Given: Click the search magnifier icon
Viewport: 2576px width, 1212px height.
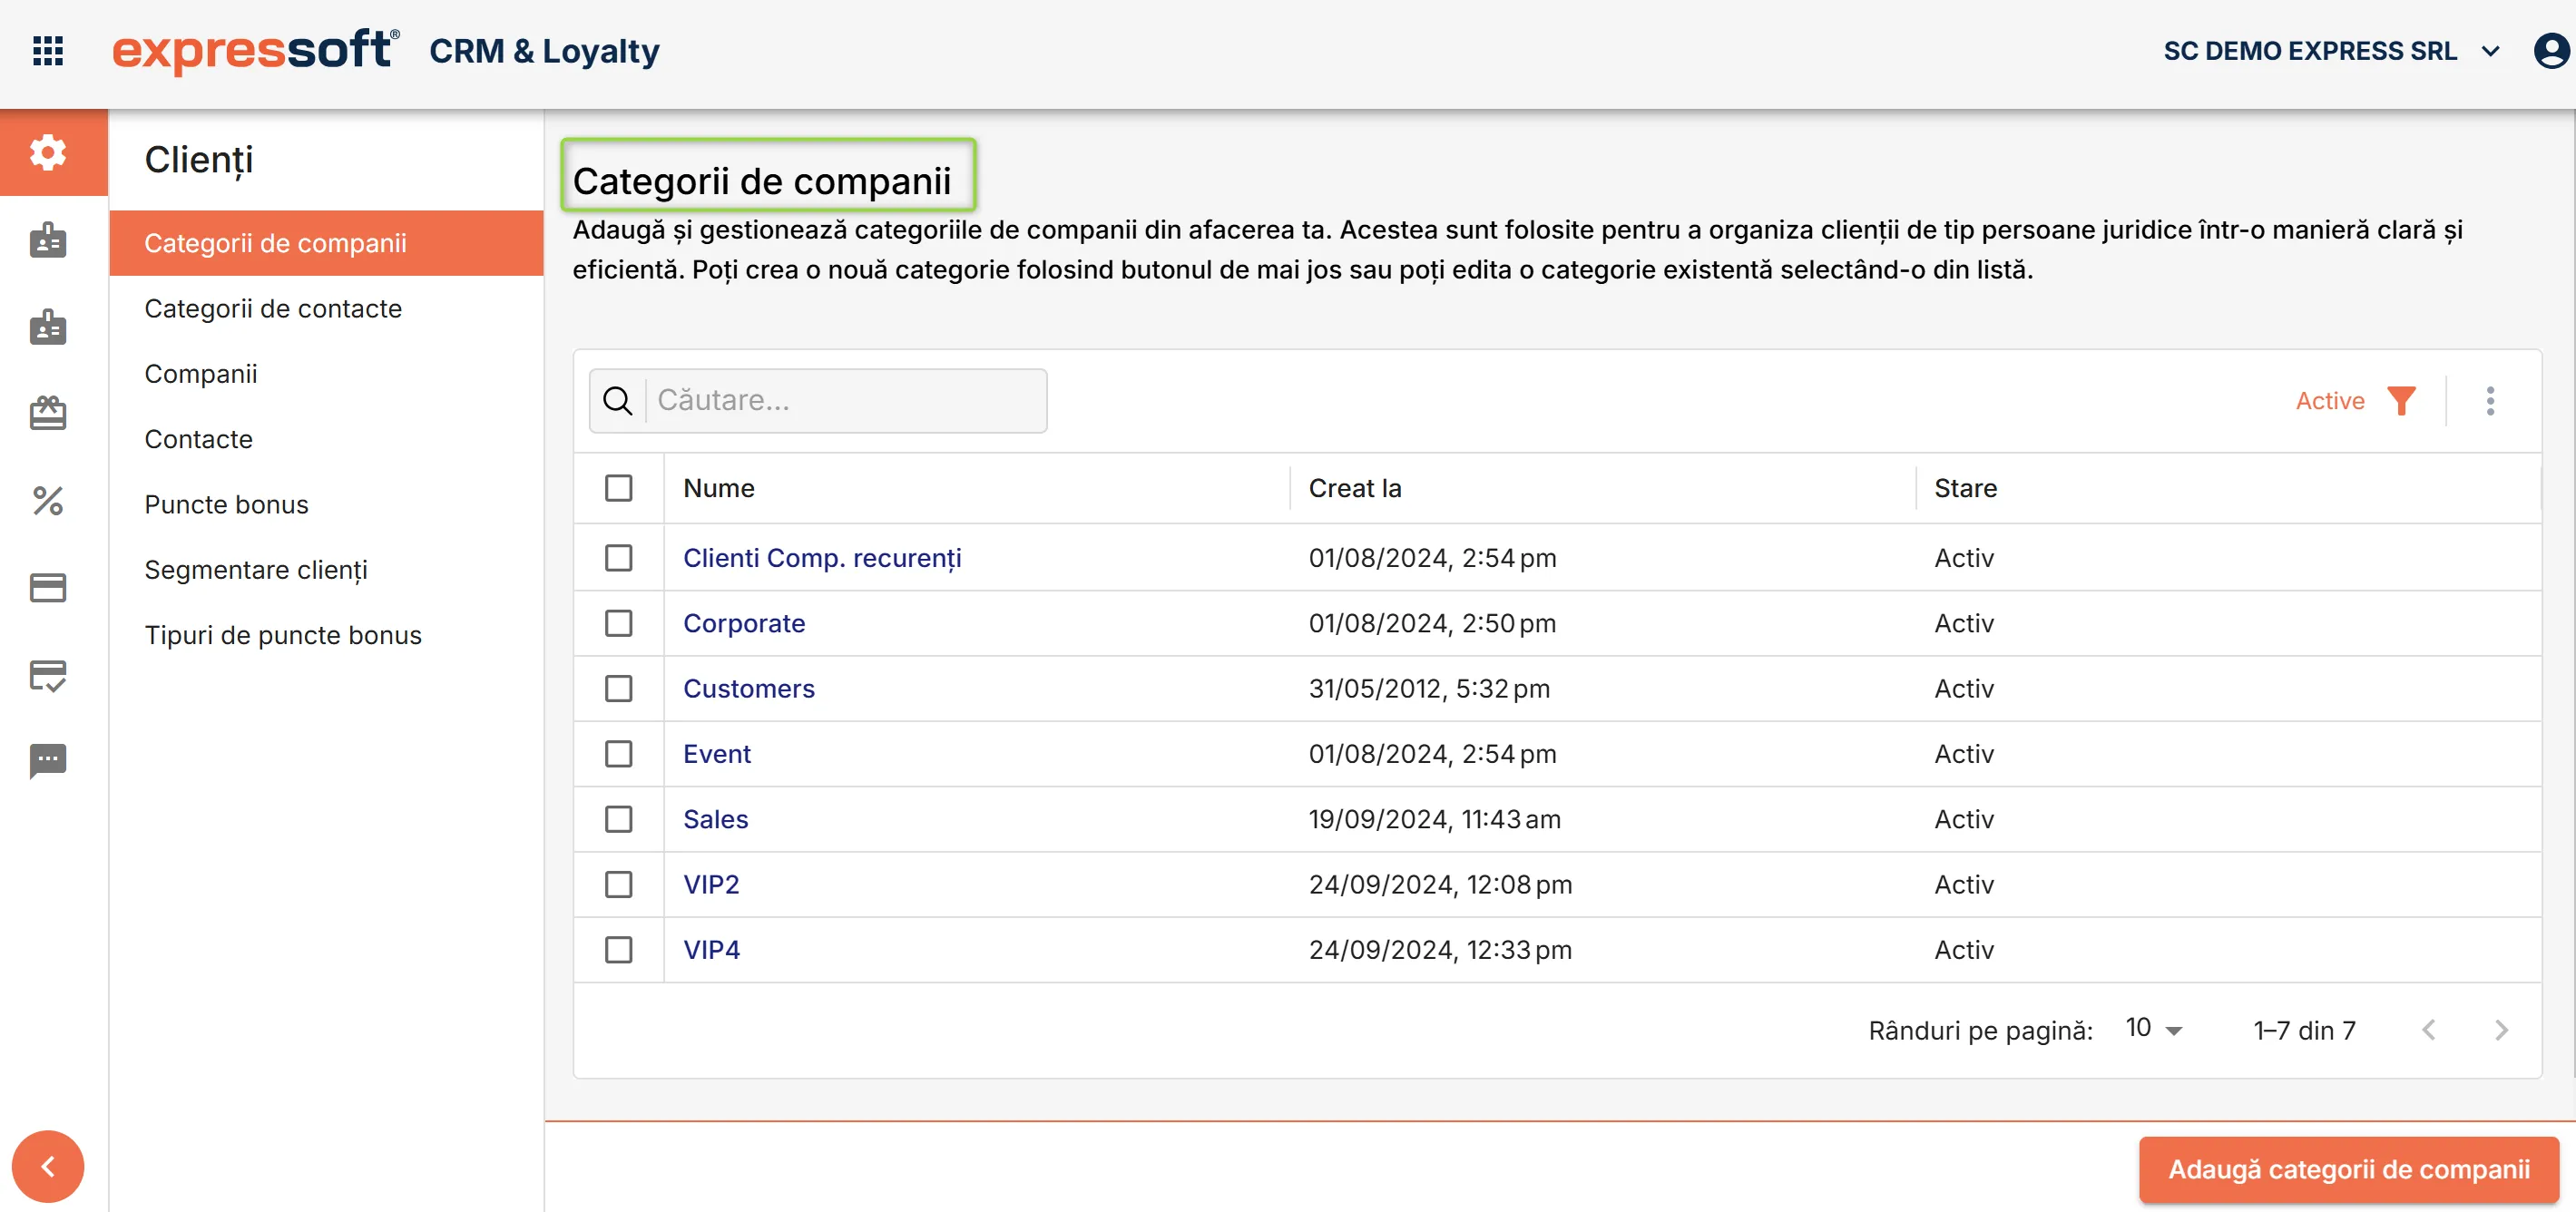Looking at the screenshot, I should tap(618, 401).
